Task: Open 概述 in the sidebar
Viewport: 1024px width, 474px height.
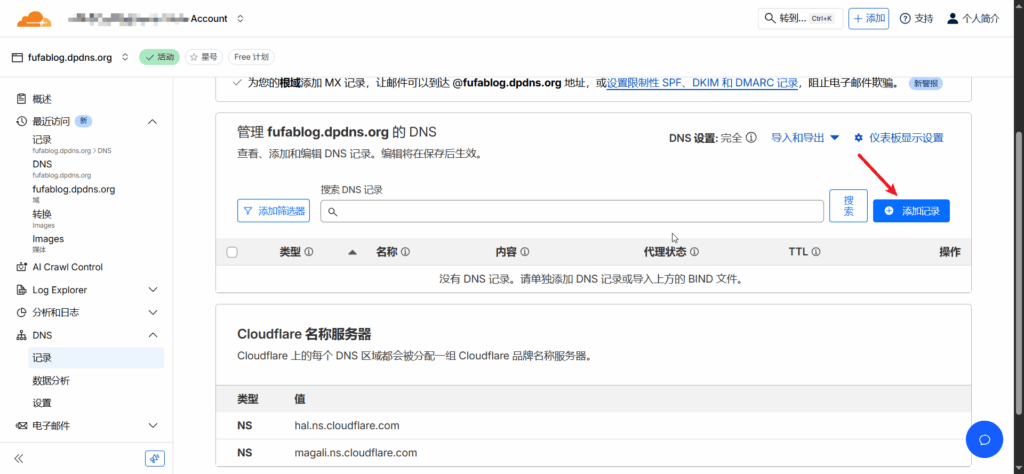Action: coord(42,99)
